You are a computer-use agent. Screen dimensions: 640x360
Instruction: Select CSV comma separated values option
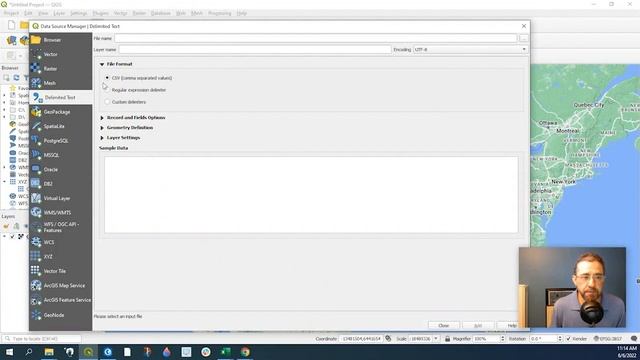(139, 78)
